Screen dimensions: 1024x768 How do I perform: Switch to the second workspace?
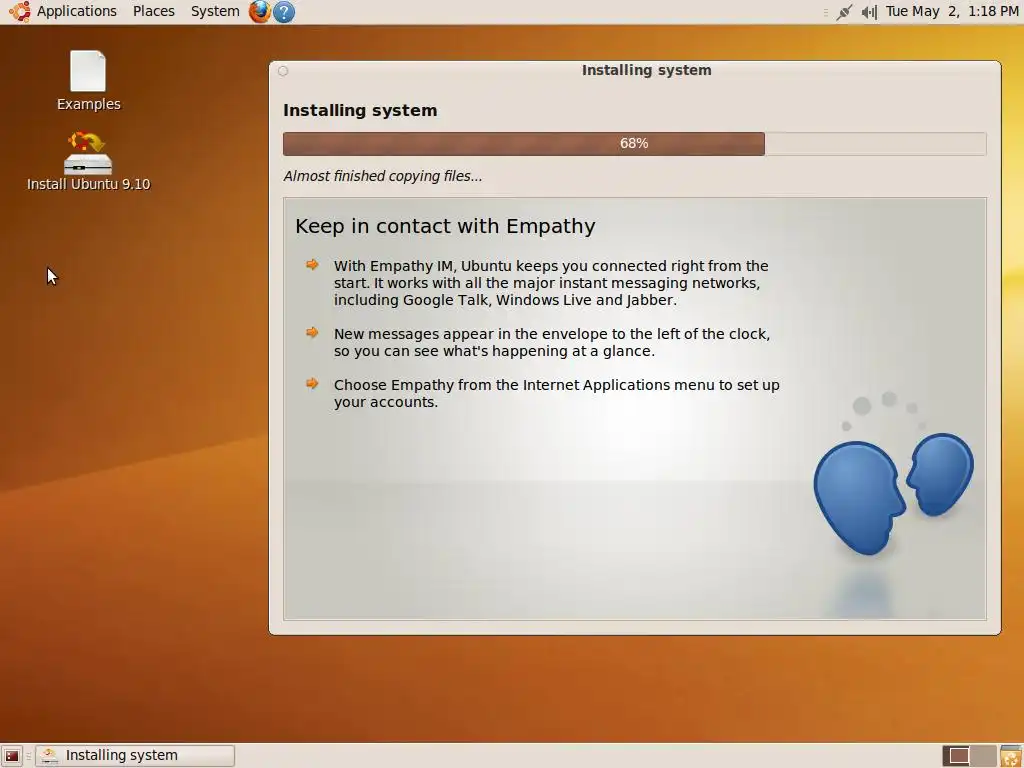pos(984,756)
